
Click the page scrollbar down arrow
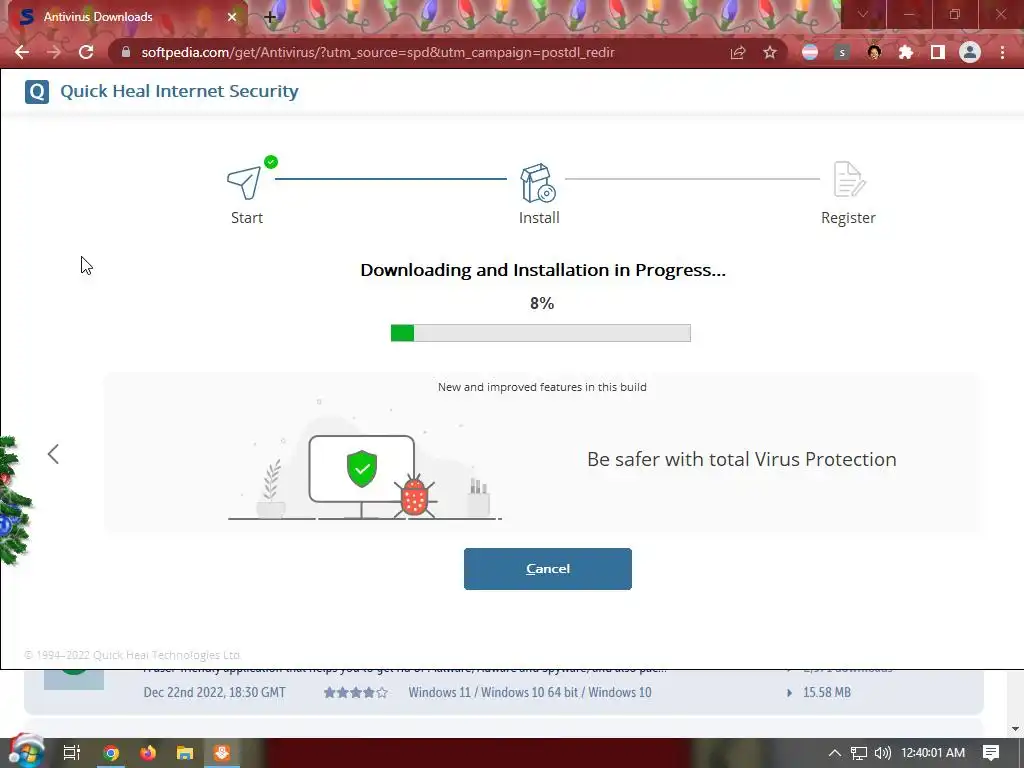[1015, 729]
